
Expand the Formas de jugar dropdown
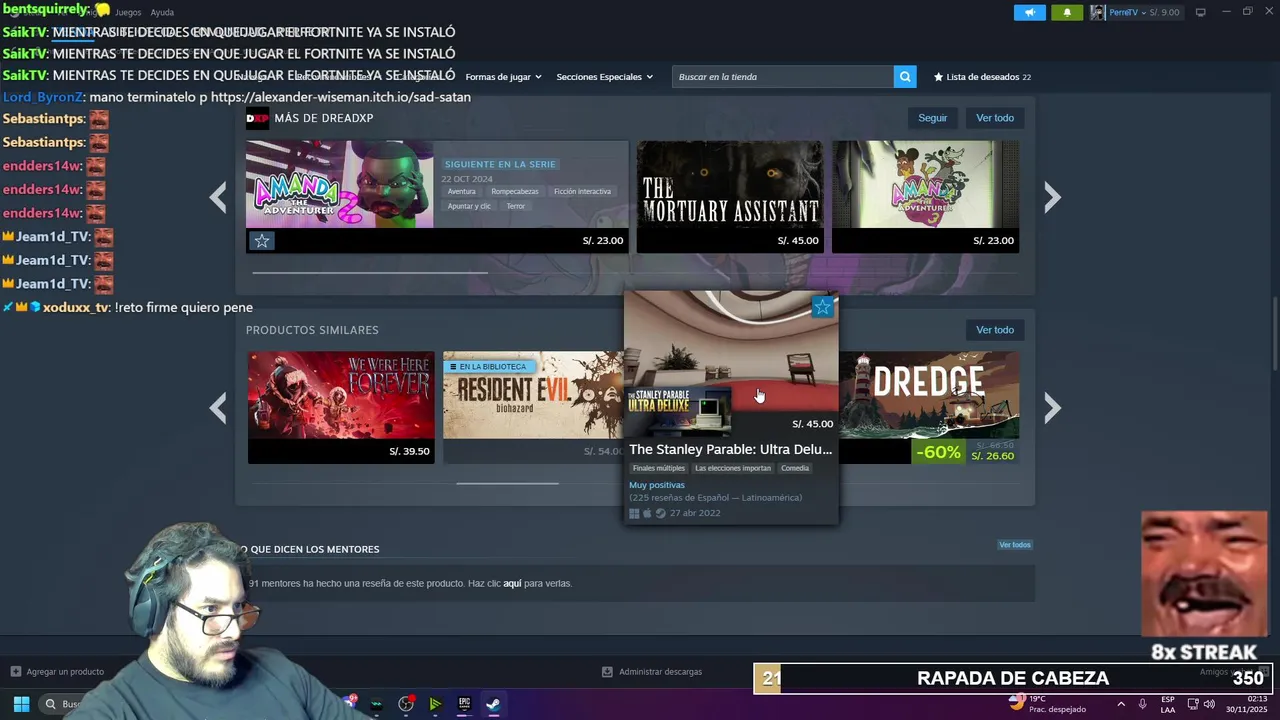click(x=503, y=77)
